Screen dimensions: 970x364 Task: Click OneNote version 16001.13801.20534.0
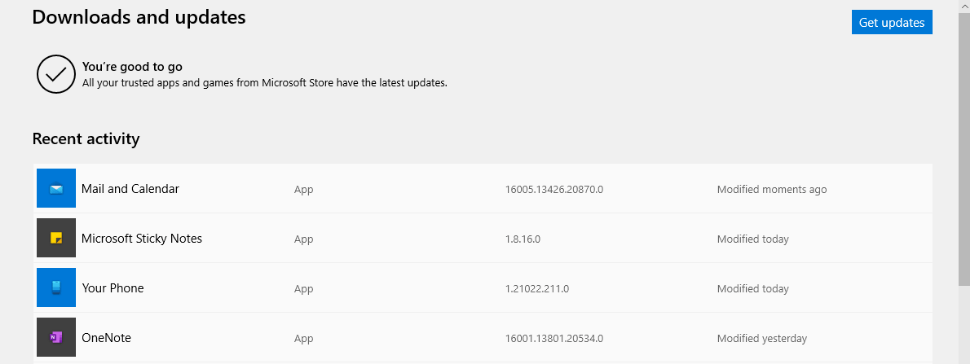[x=554, y=339]
